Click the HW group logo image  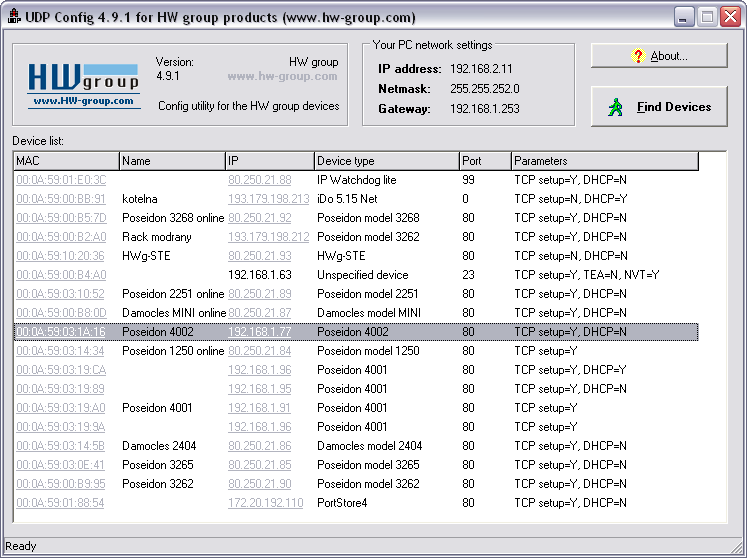[x=84, y=86]
